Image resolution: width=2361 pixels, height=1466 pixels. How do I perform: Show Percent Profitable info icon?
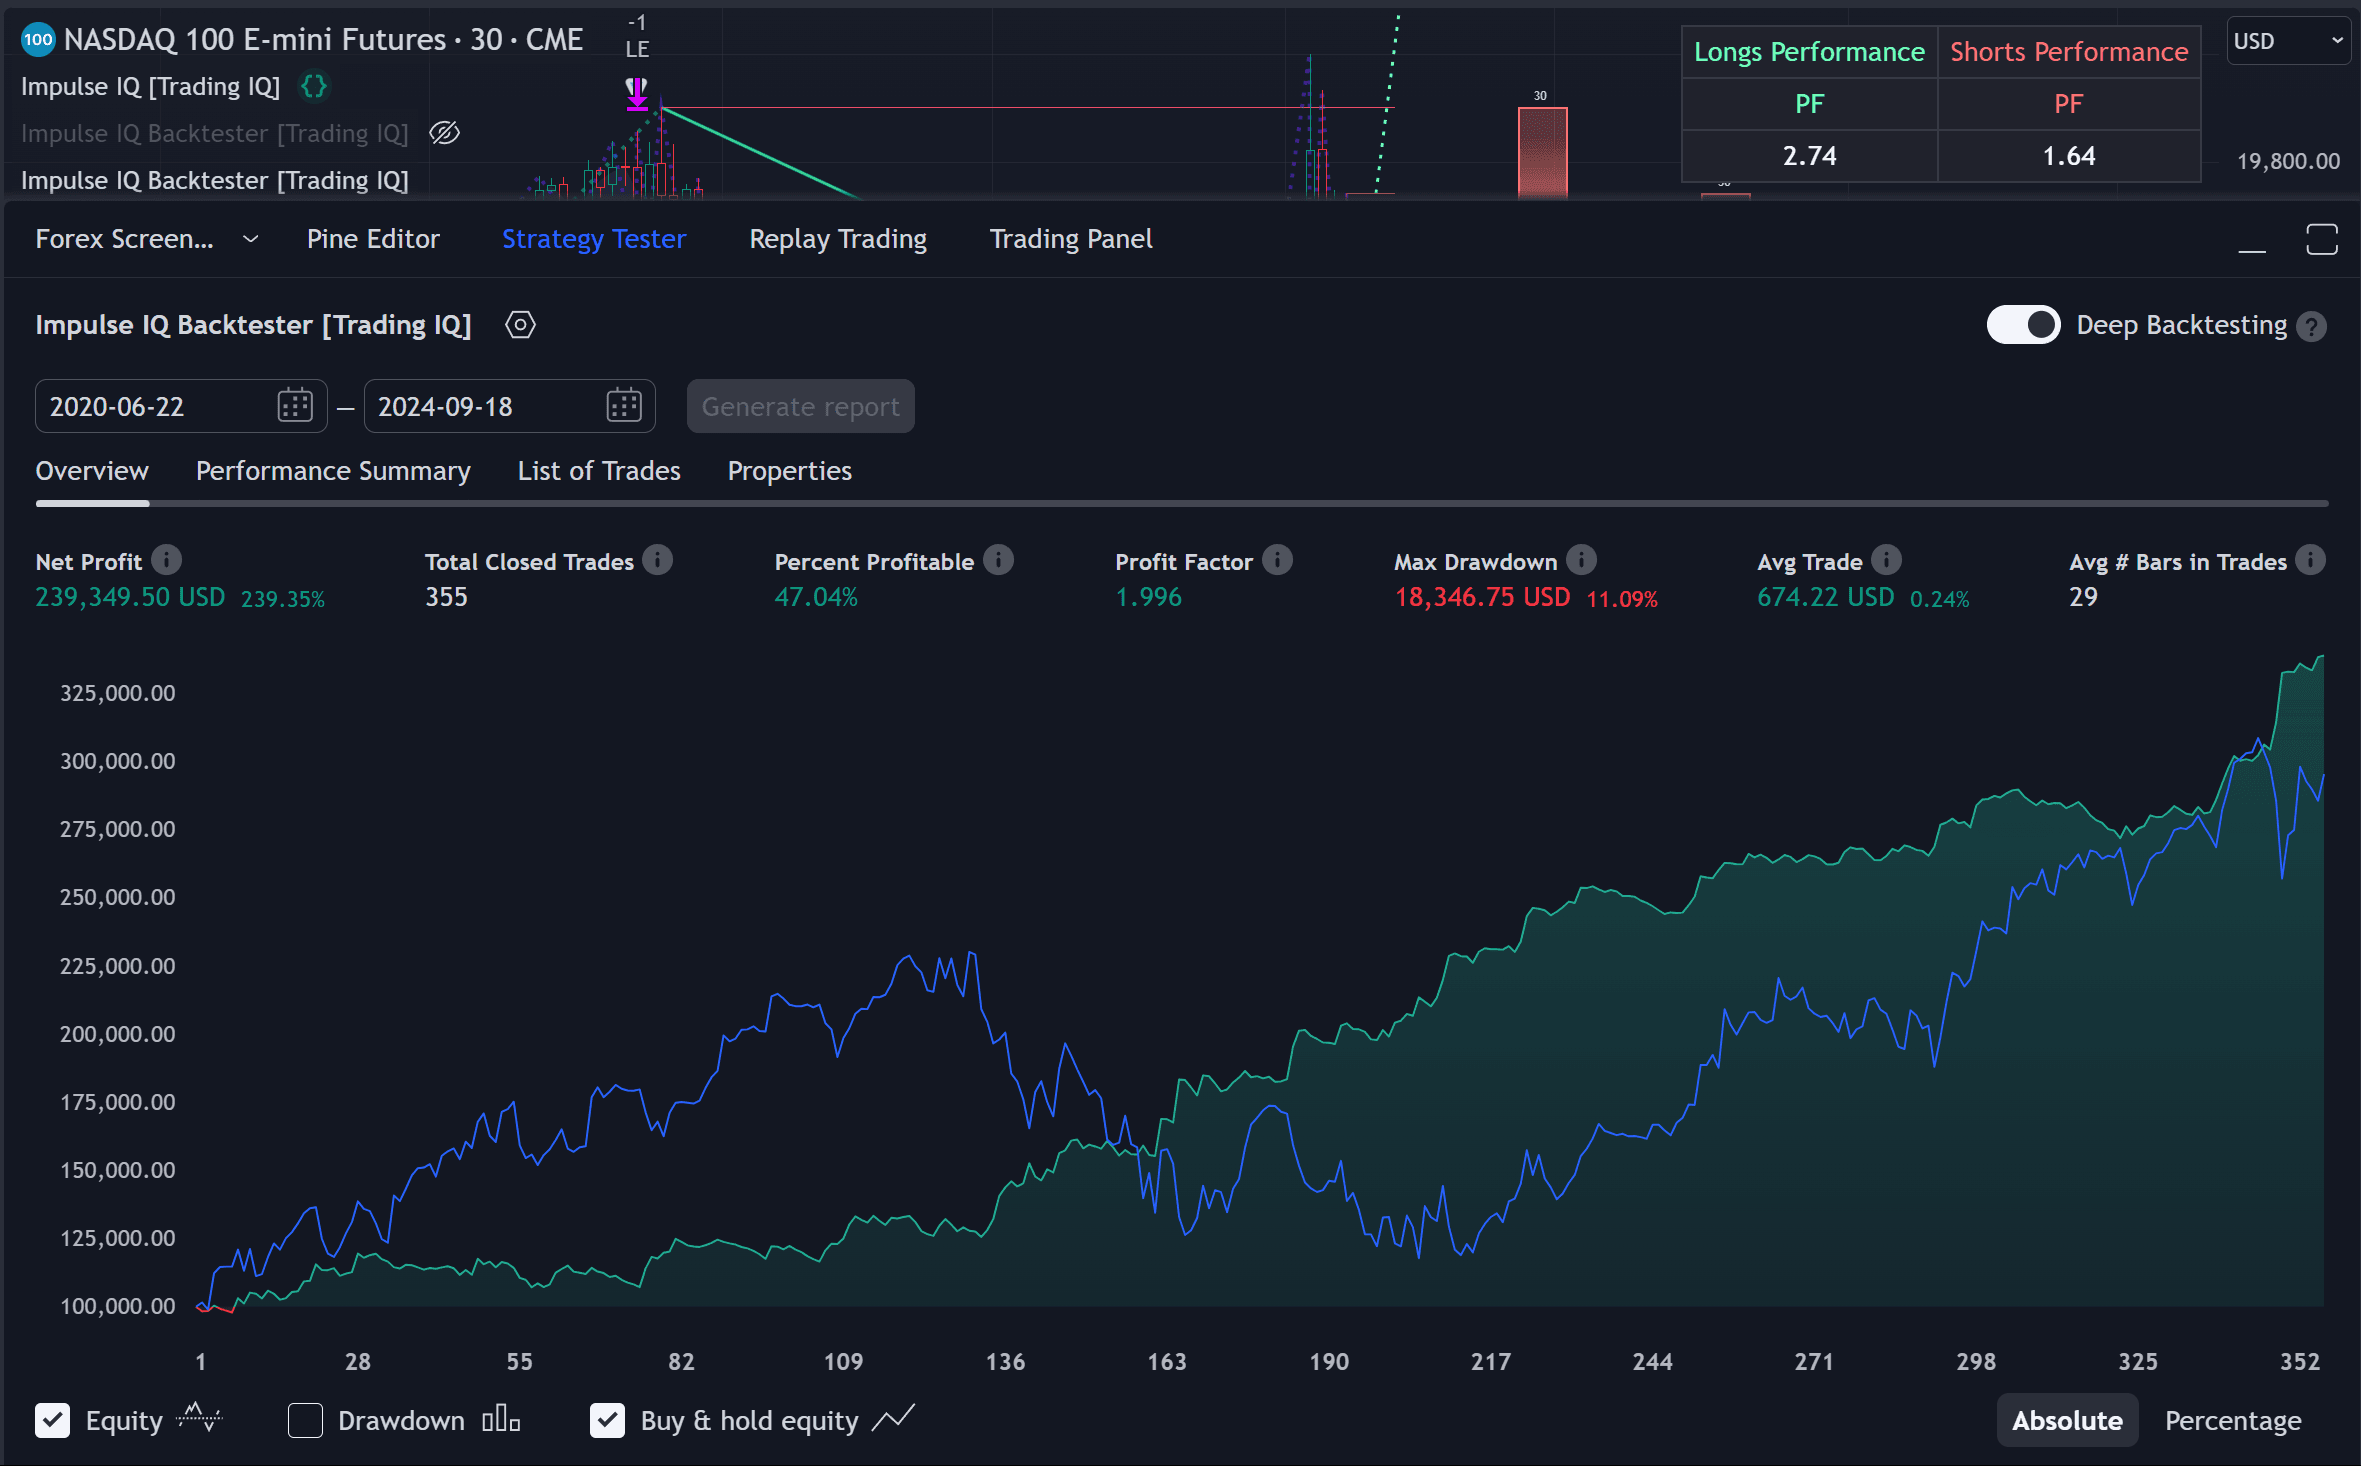(998, 560)
